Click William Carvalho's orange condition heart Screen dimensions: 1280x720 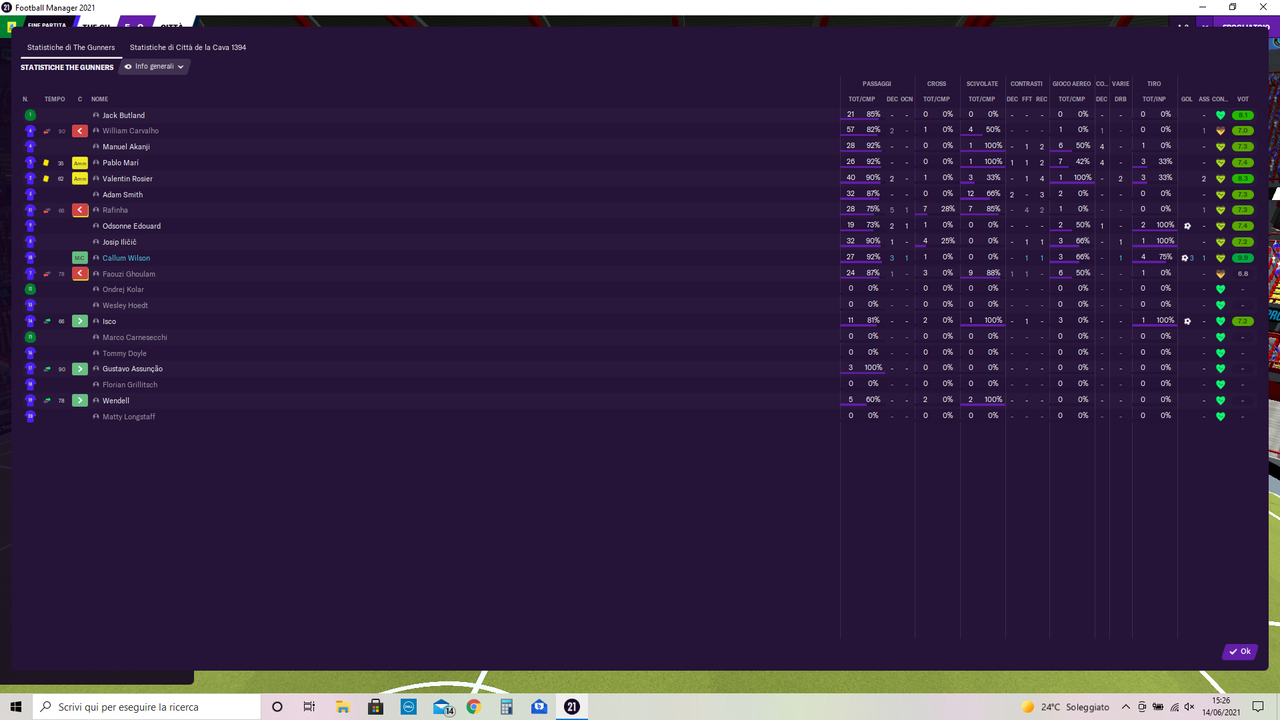pos(1220,131)
